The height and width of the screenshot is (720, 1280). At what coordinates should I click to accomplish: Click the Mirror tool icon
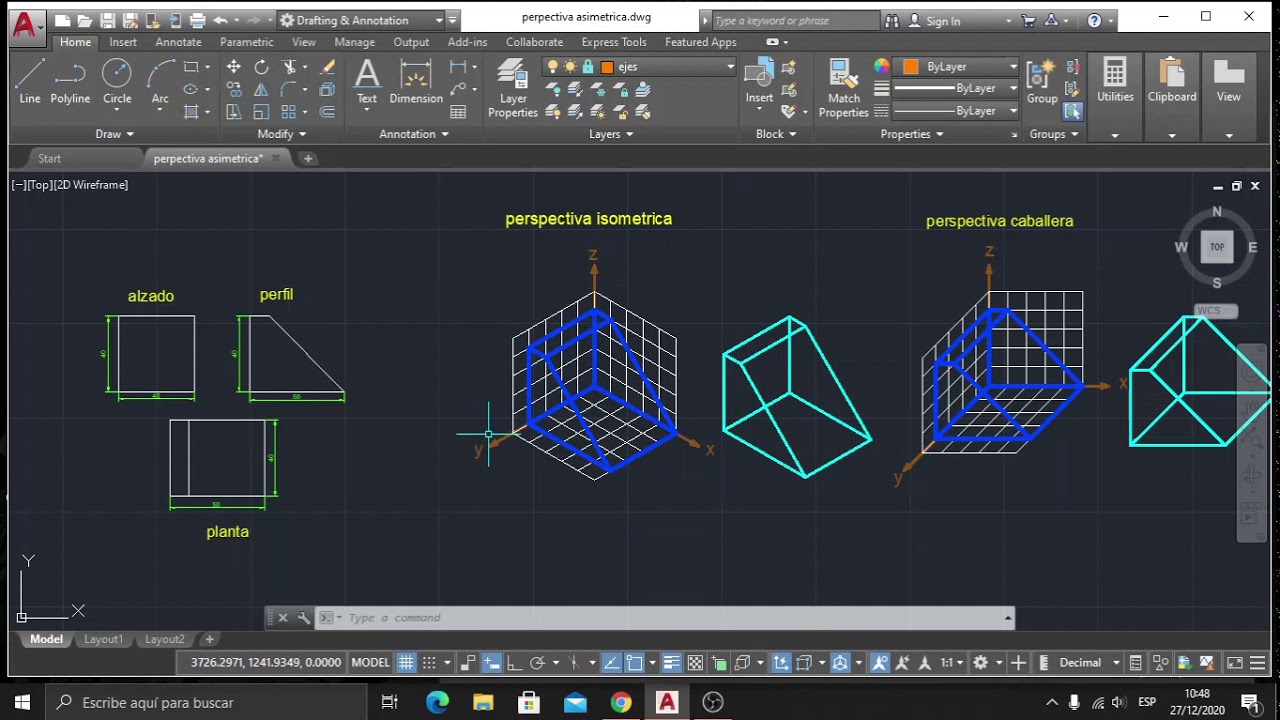[x=261, y=89]
